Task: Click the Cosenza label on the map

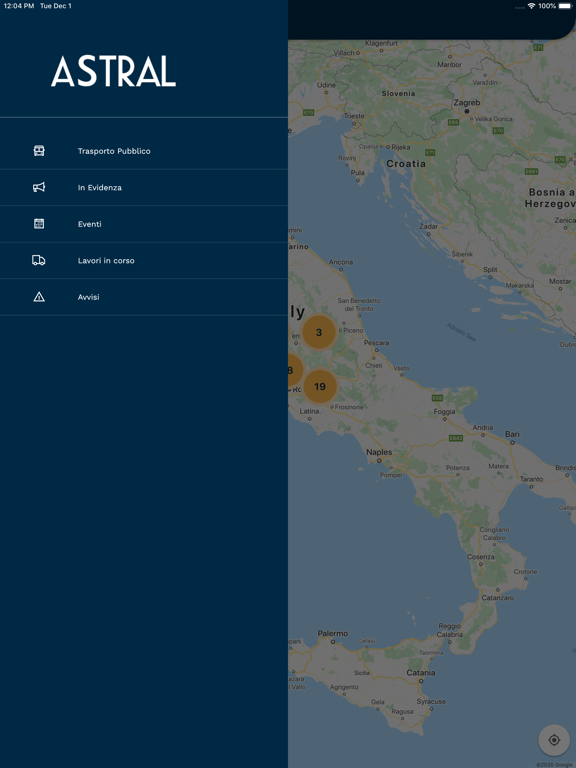Action: (x=480, y=557)
